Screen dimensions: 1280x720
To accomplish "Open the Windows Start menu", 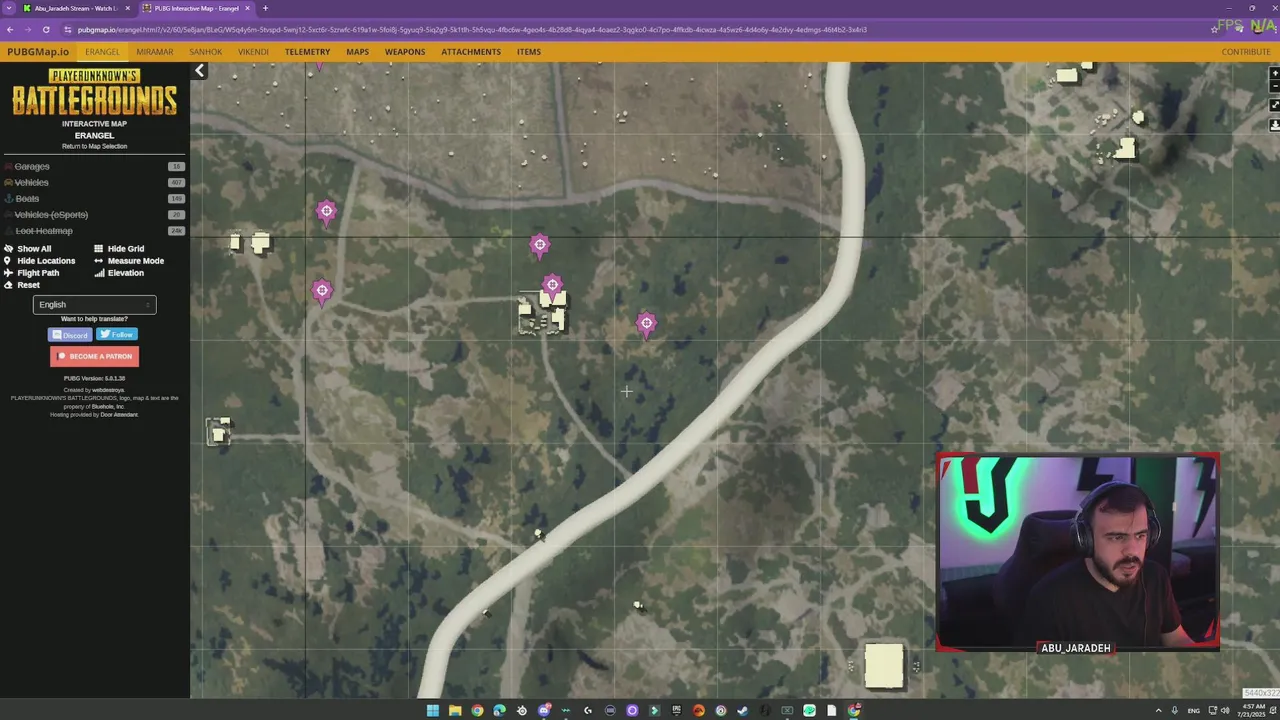I will 432,711.
